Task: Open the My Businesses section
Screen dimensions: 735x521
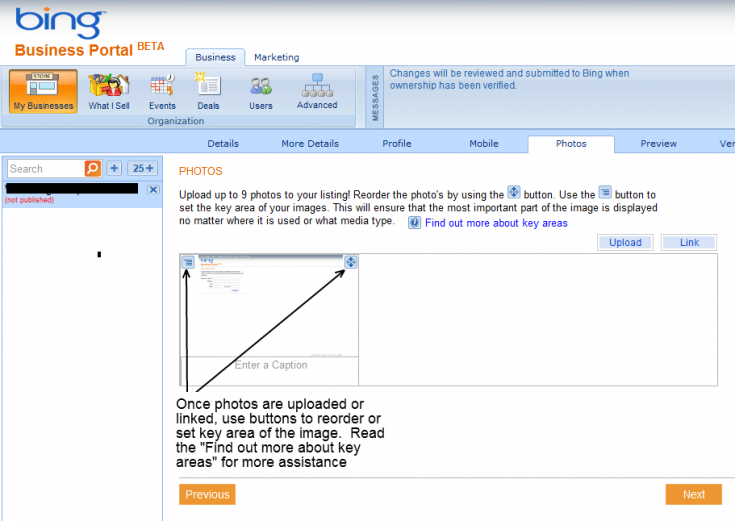Action: 43,91
